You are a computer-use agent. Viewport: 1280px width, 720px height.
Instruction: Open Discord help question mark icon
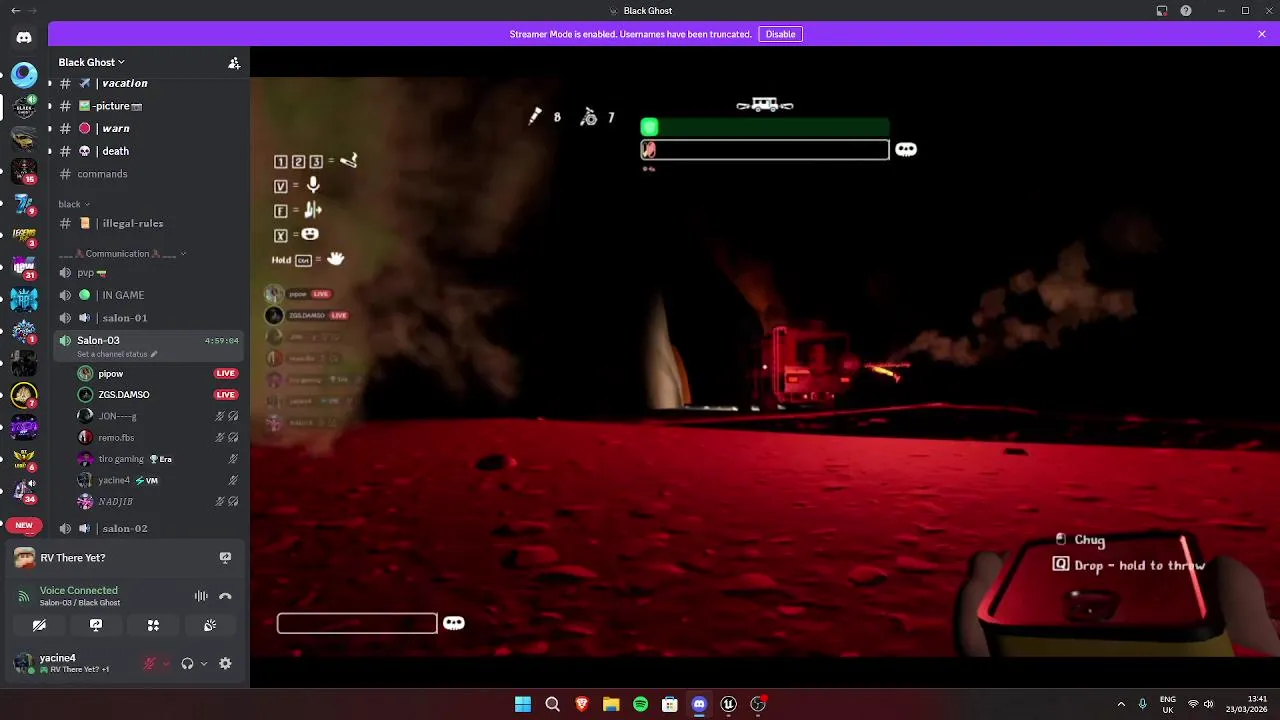[x=1186, y=11]
